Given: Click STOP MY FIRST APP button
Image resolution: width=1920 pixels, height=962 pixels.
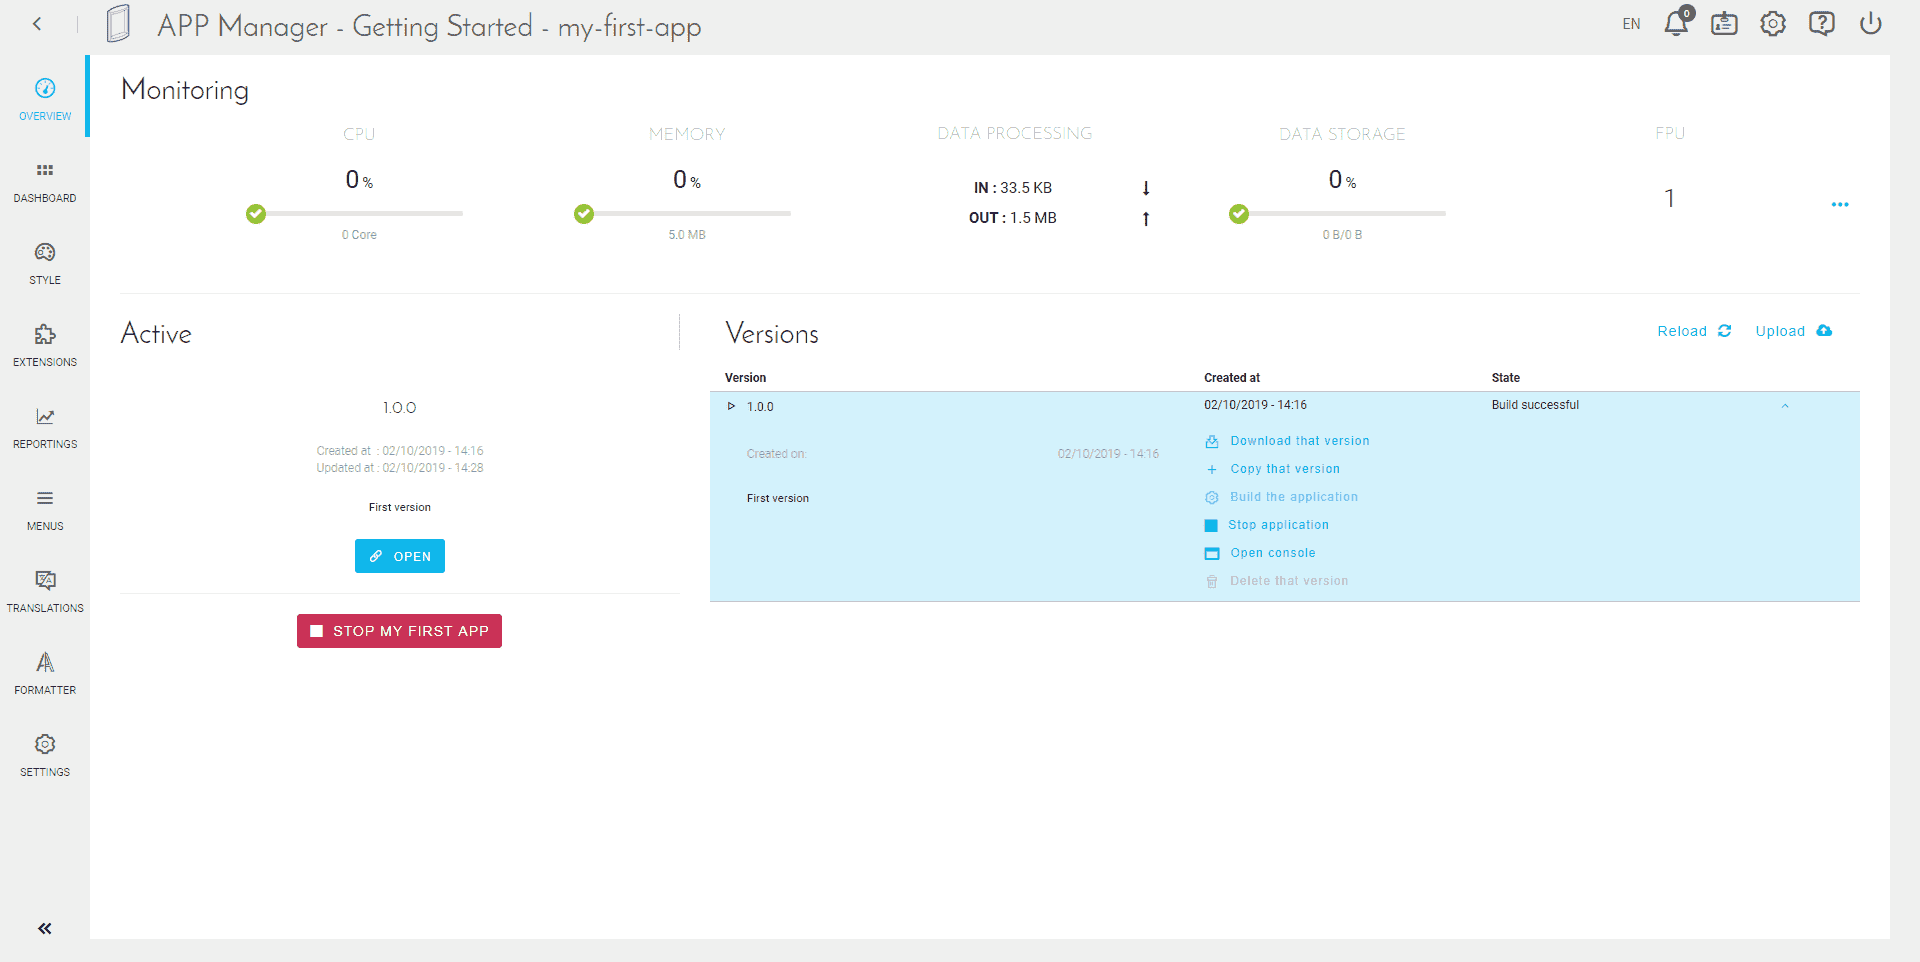Looking at the screenshot, I should point(399,631).
